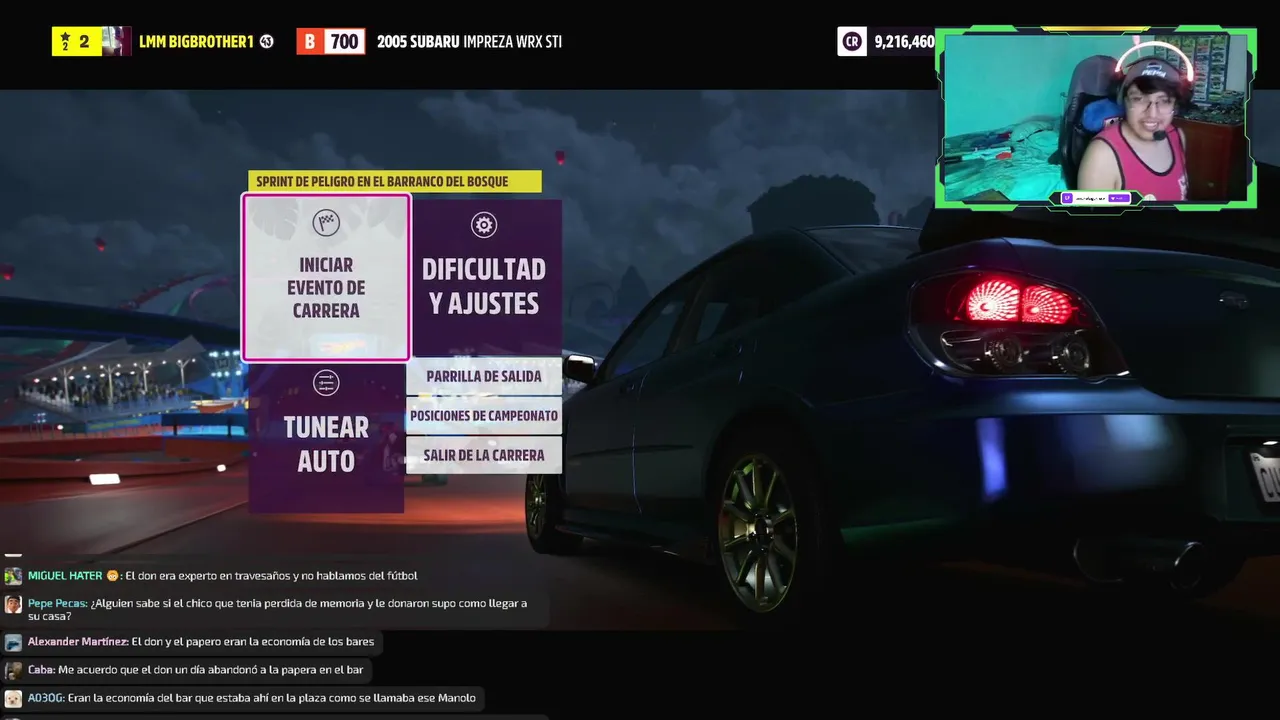Select Parrilla de Salida menu option
This screenshot has width=1280, height=720.
tap(484, 376)
